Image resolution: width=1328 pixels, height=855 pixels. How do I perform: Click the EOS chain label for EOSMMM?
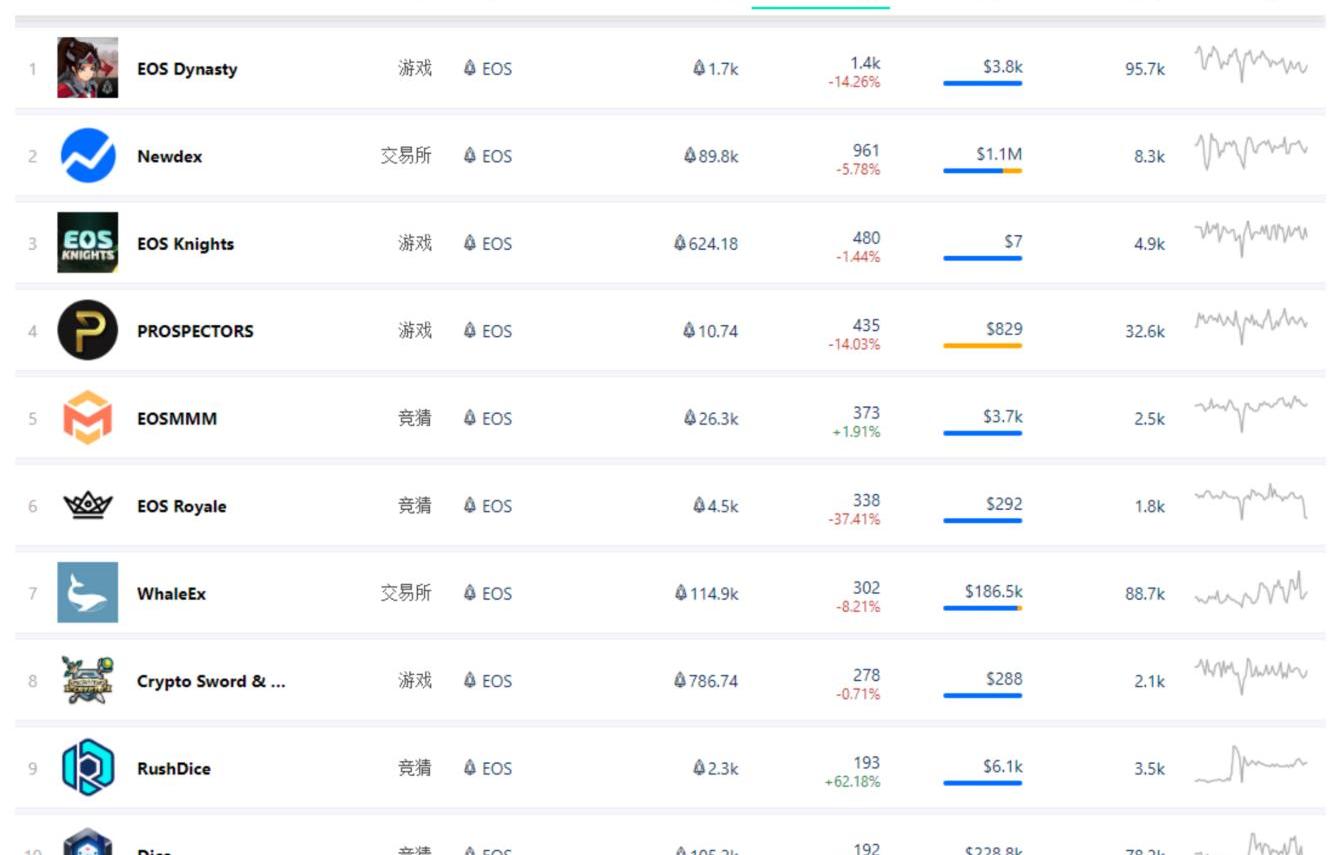(488, 419)
